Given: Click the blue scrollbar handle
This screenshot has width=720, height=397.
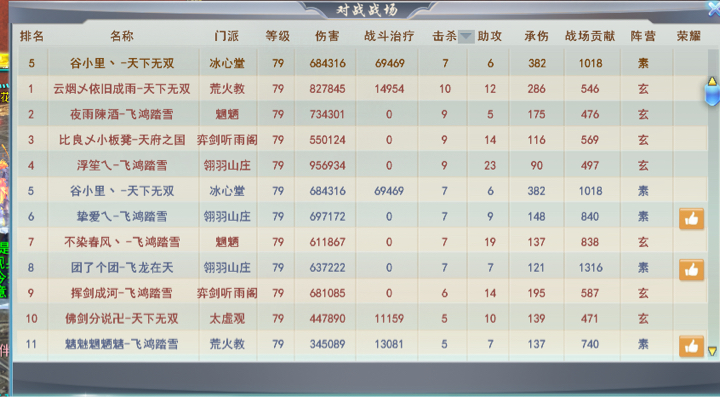Looking at the screenshot, I should (712, 95).
